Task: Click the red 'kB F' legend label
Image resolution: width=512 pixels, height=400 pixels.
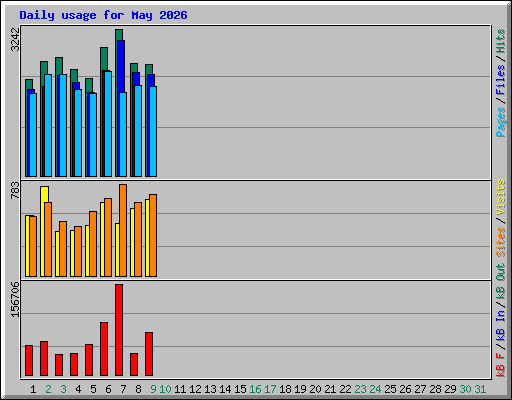Action: (x=500, y=365)
